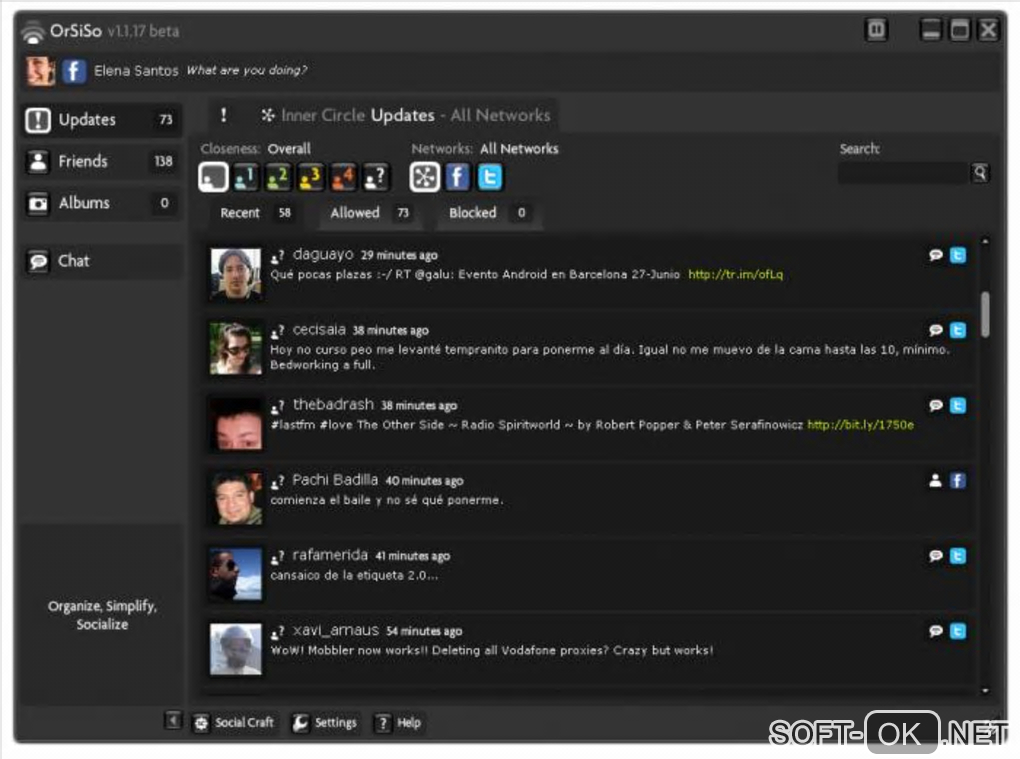Reply to rafamerida's update
Viewport: 1020px width, 759px height.
pos(935,556)
